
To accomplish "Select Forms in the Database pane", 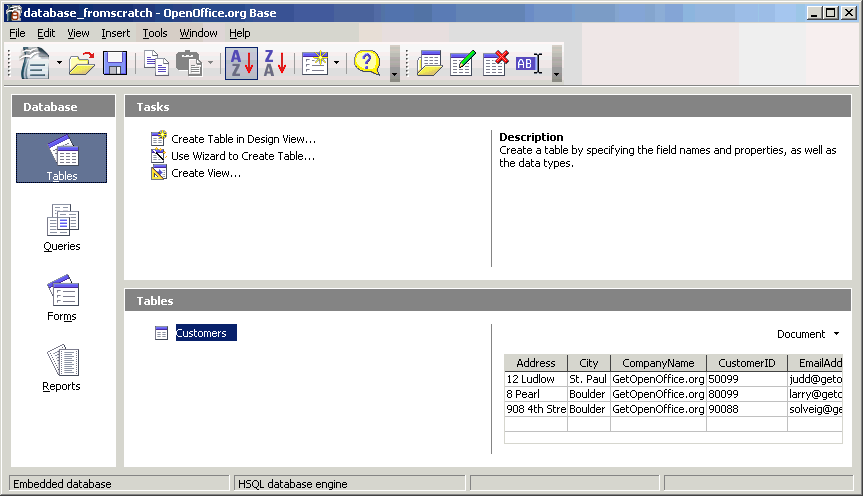I will click(x=62, y=298).
